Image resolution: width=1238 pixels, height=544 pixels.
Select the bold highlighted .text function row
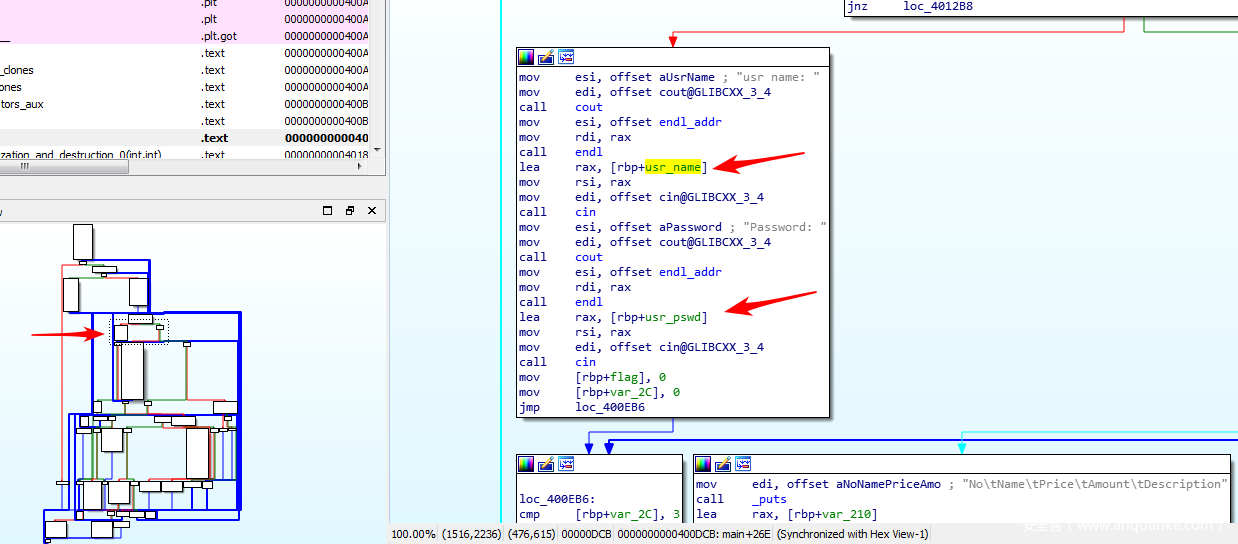point(185,138)
